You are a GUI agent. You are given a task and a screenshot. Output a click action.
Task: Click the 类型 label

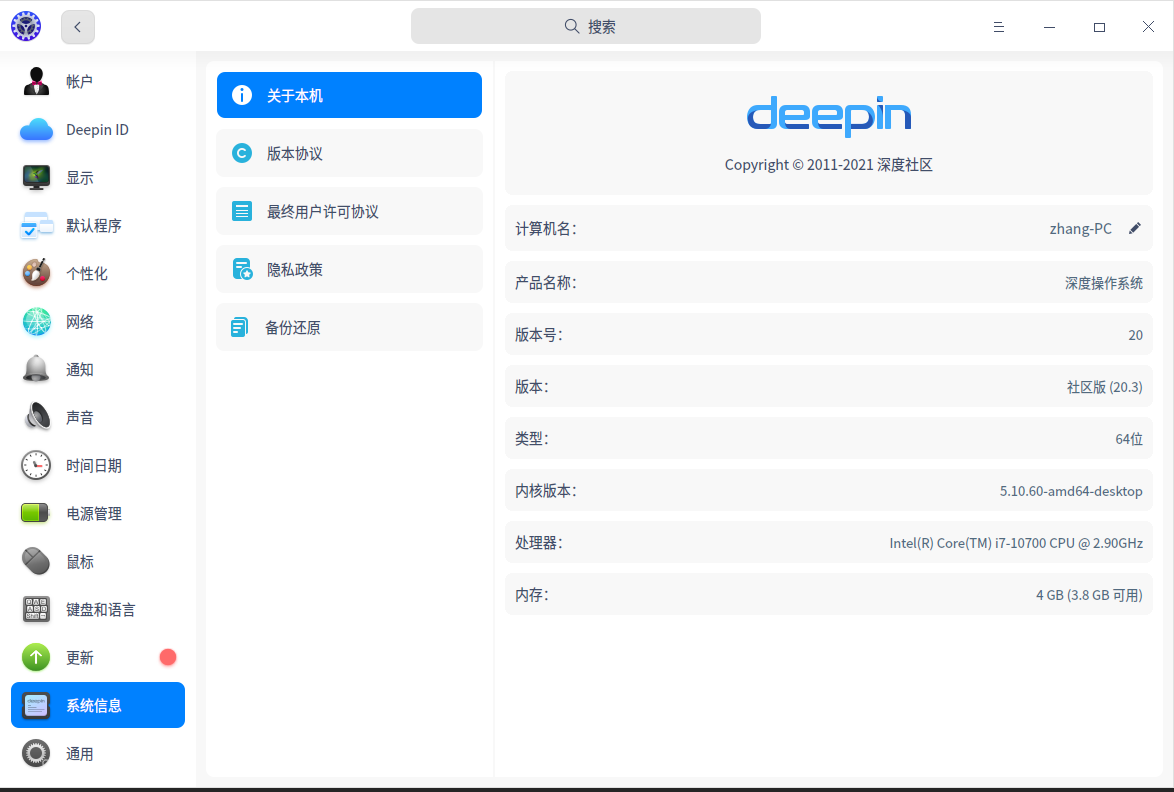tap(532, 439)
